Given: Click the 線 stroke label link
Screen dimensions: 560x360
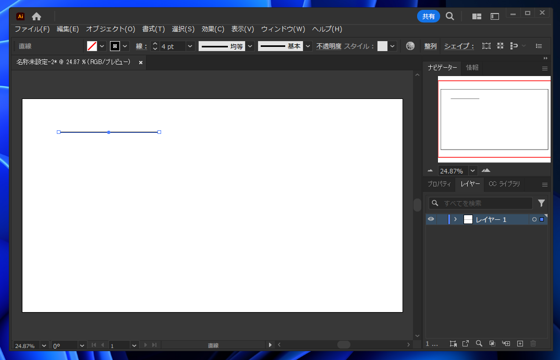Looking at the screenshot, I should point(140,46).
